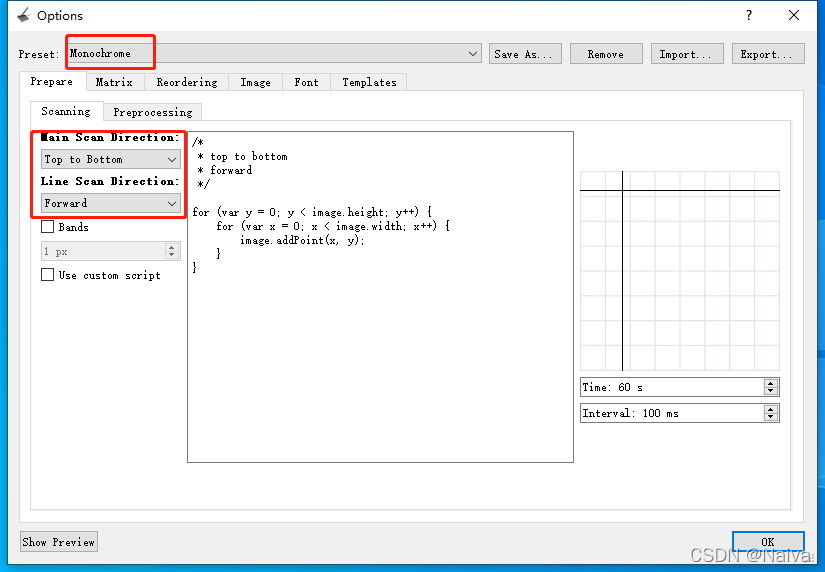
Task: Click the 'image.addPoint(x, y);' script line
Action: [302, 240]
